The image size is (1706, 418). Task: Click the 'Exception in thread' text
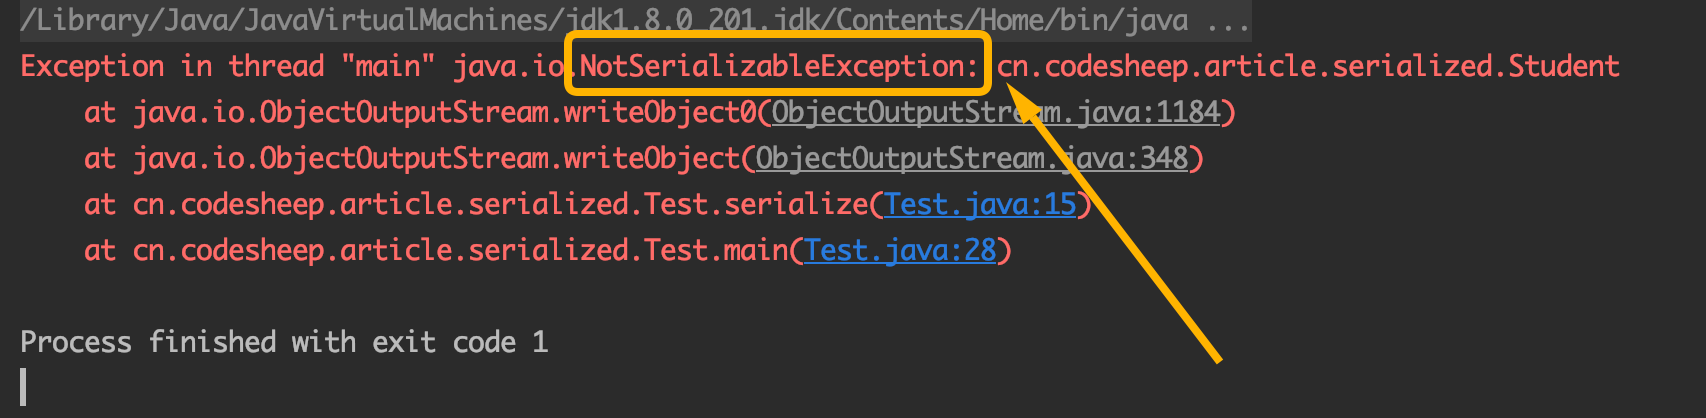(x=172, y=66)
